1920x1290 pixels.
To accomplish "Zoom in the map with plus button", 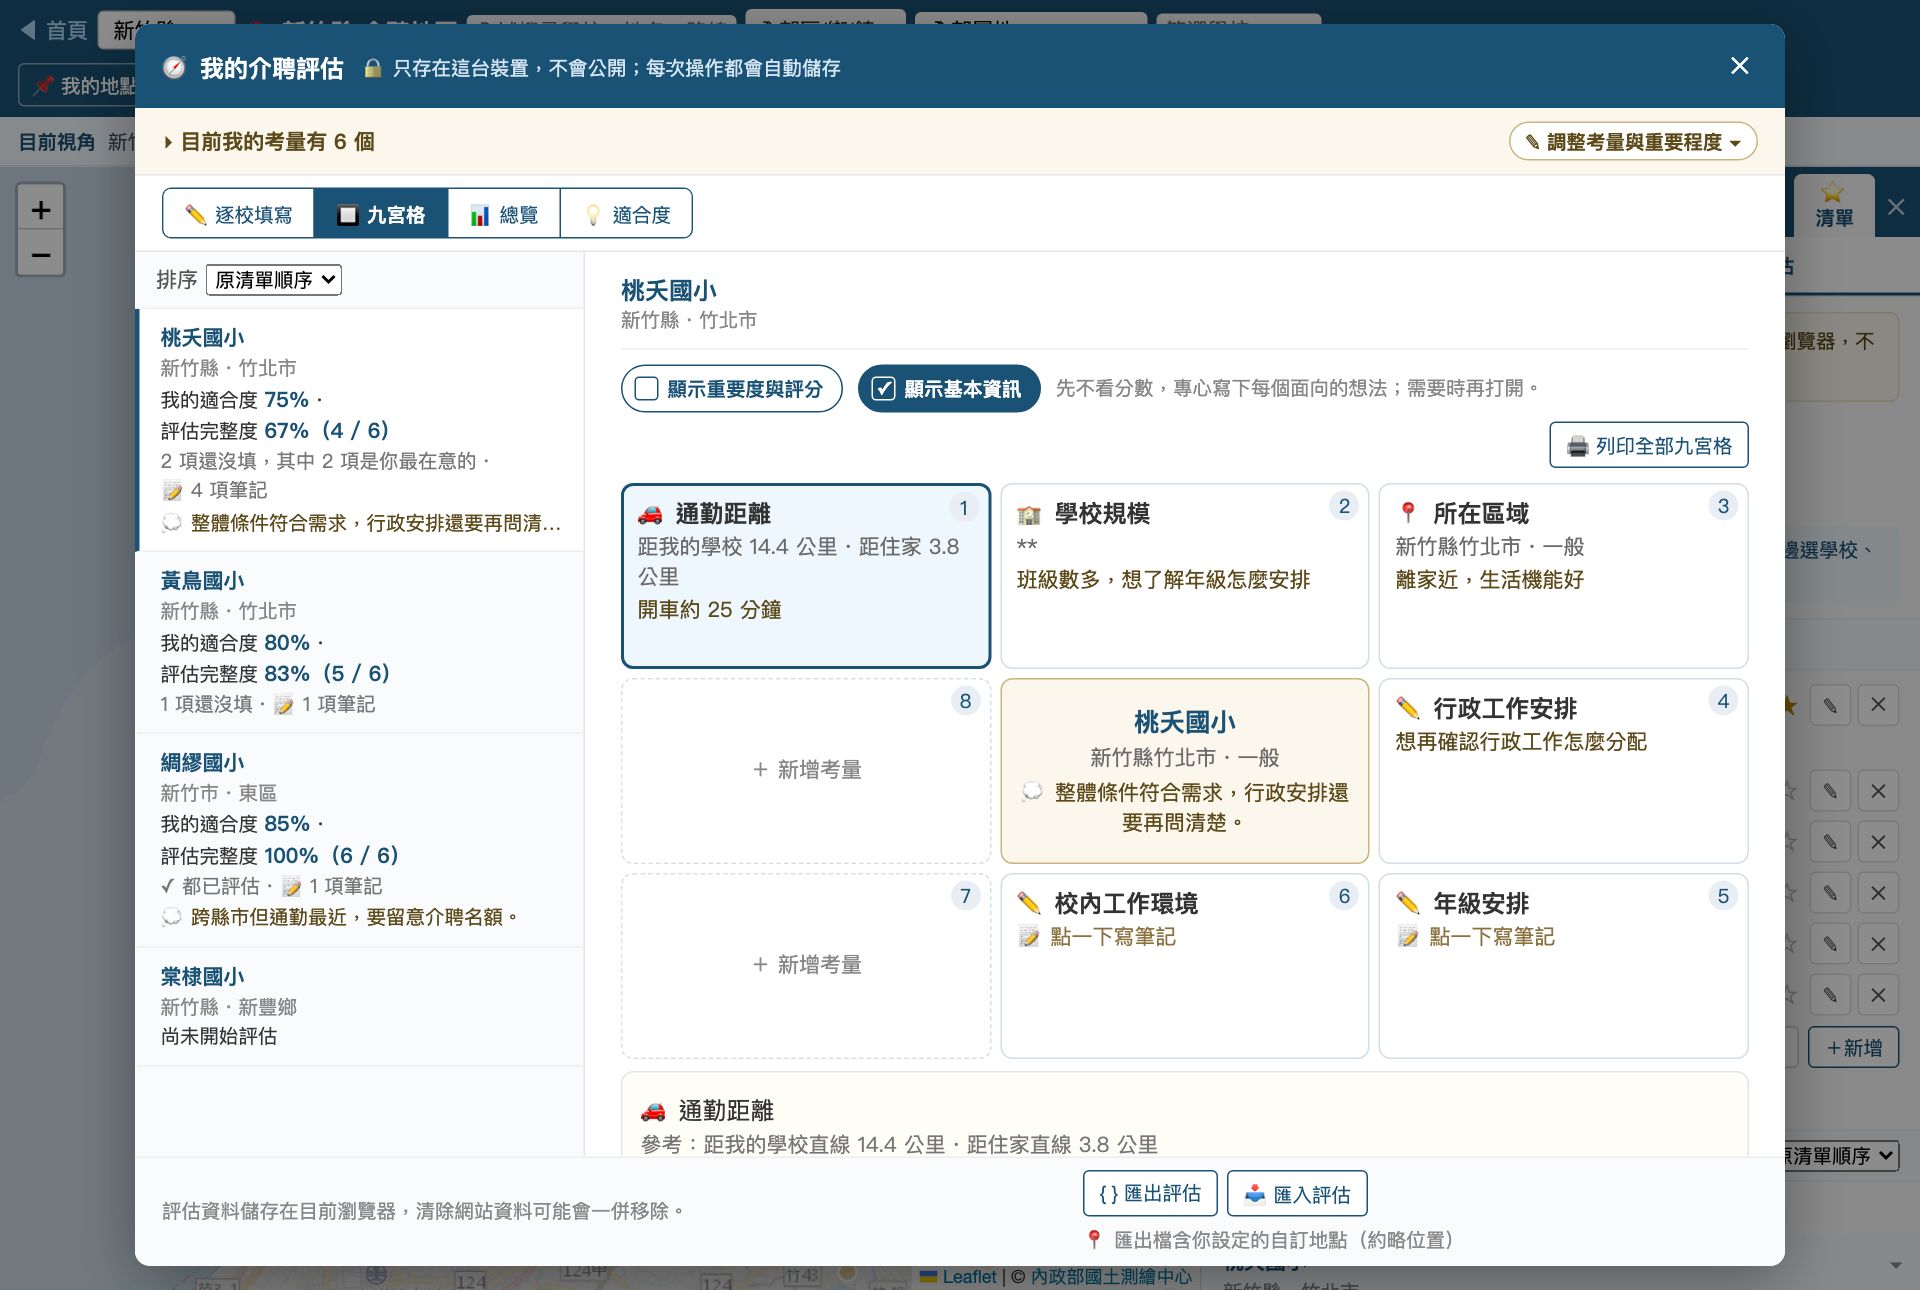I will [41, 209].
